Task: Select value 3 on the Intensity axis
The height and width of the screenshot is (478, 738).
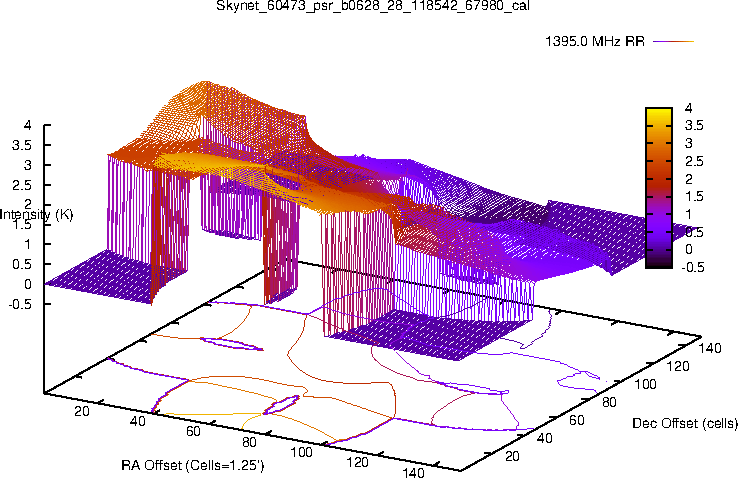Action: 27,165
